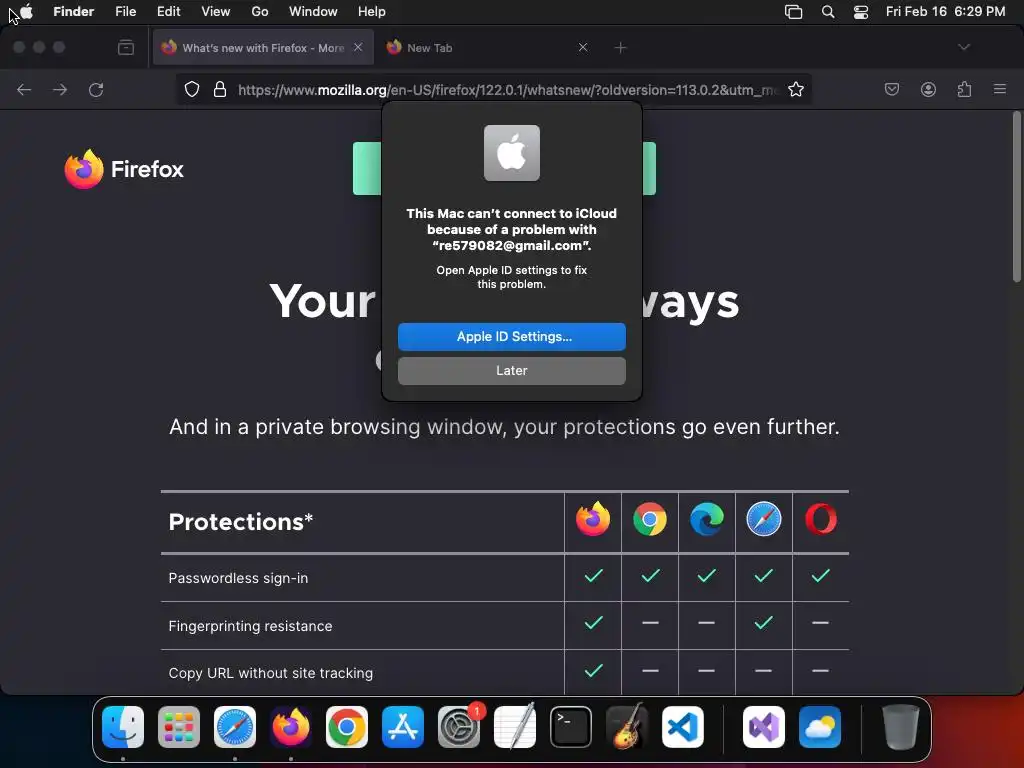The width and height of the screenshot is (1024, 768).
Task: Open Launchpad from the Dock
Action: pyautogui.click(x=179, y=727)
